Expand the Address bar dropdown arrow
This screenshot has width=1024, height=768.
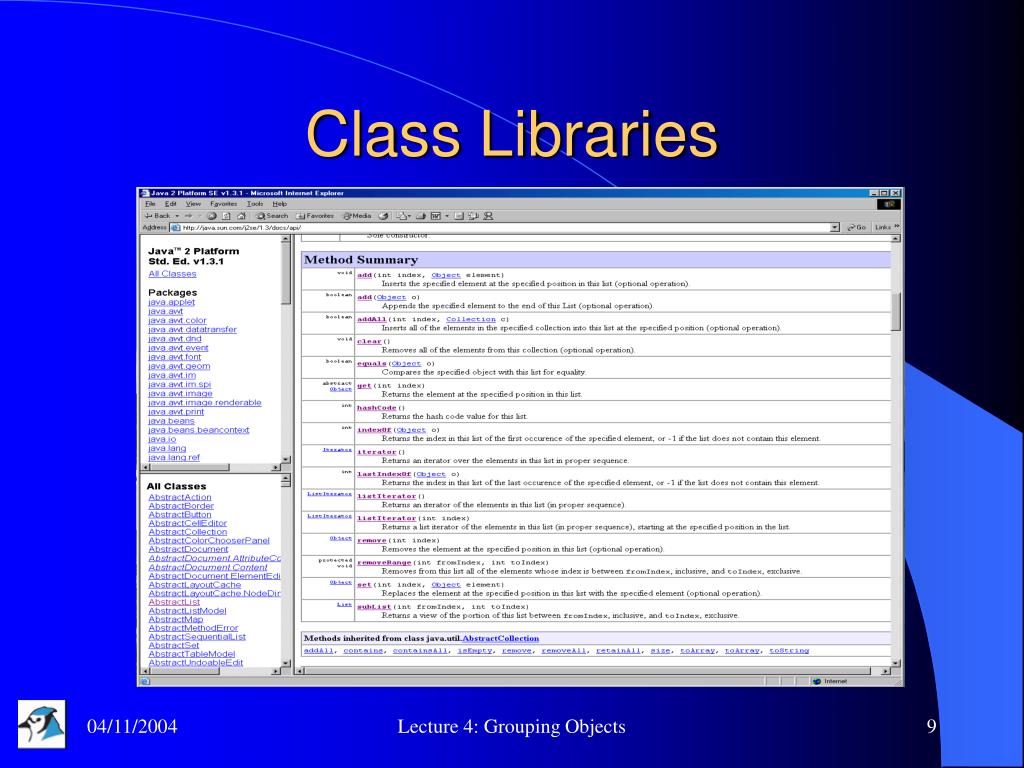click(835, 228)
